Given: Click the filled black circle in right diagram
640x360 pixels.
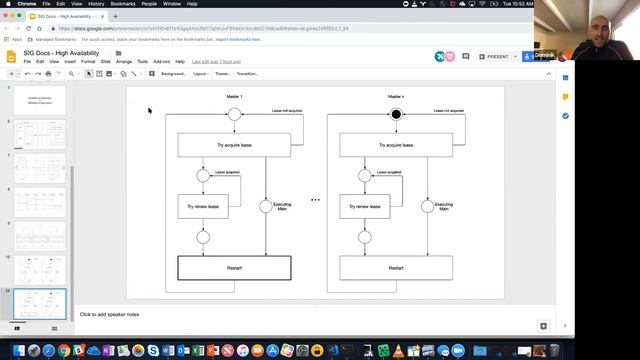Looking at the screenshot, I should [x=396, y=114].
